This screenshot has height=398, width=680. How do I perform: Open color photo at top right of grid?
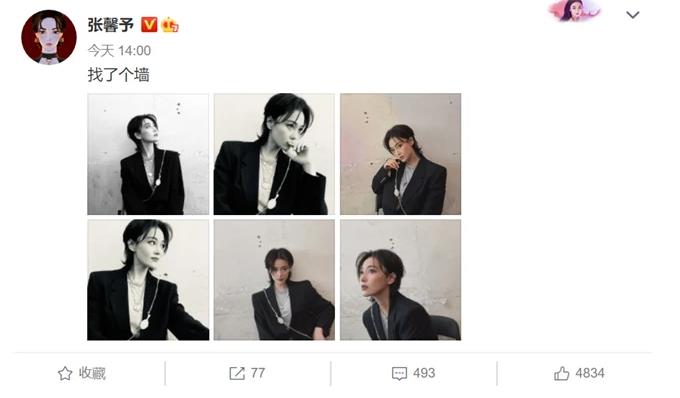[400, 154]
